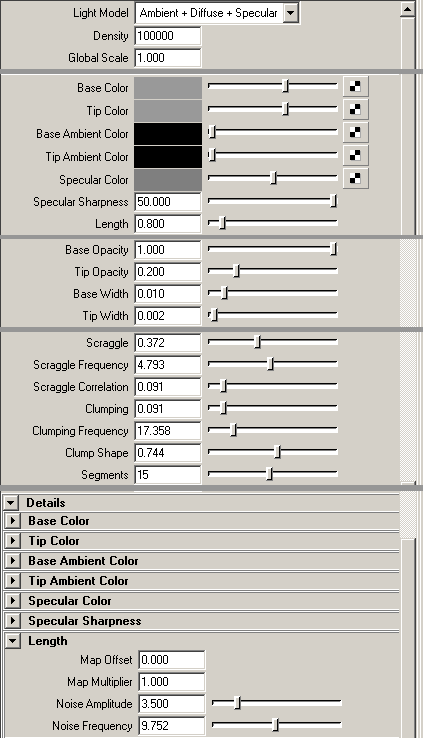Click the Tip Ambient Color black swatch
The image size is (423, 738).
tap(168, 157)
